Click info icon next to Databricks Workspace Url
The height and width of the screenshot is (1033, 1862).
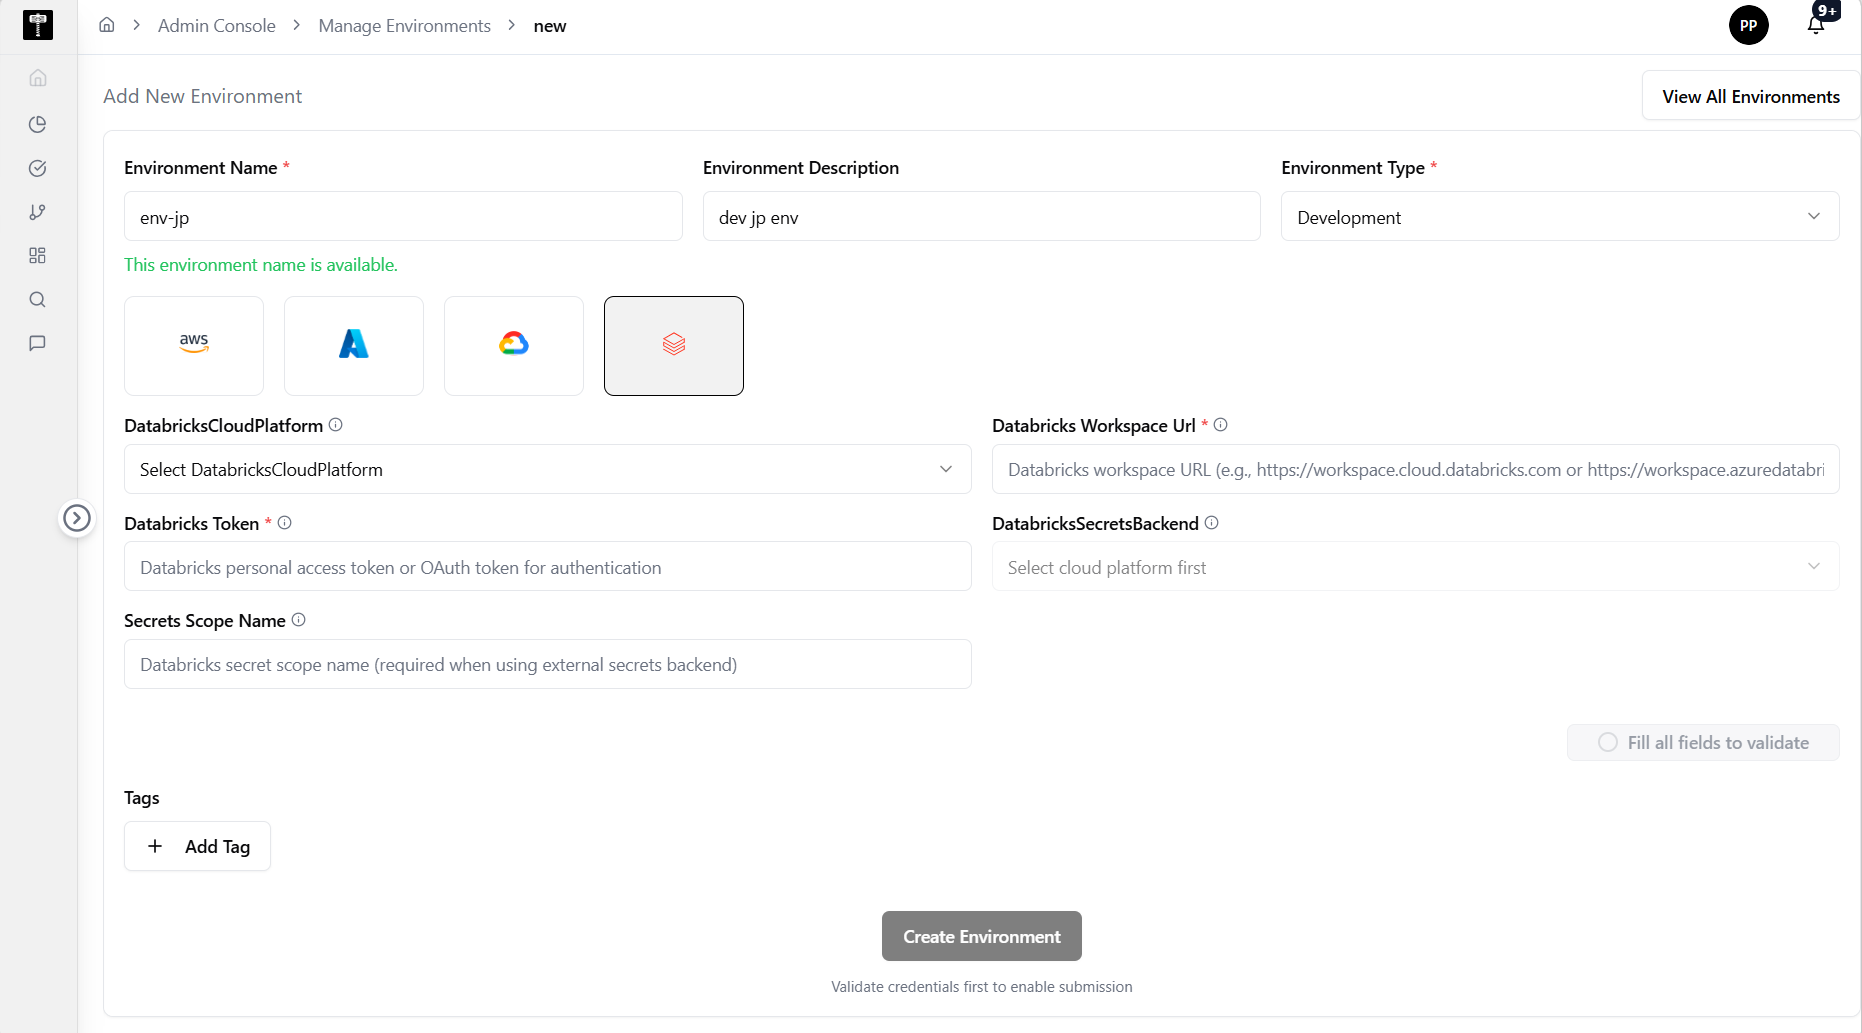tap(1221, 425)
